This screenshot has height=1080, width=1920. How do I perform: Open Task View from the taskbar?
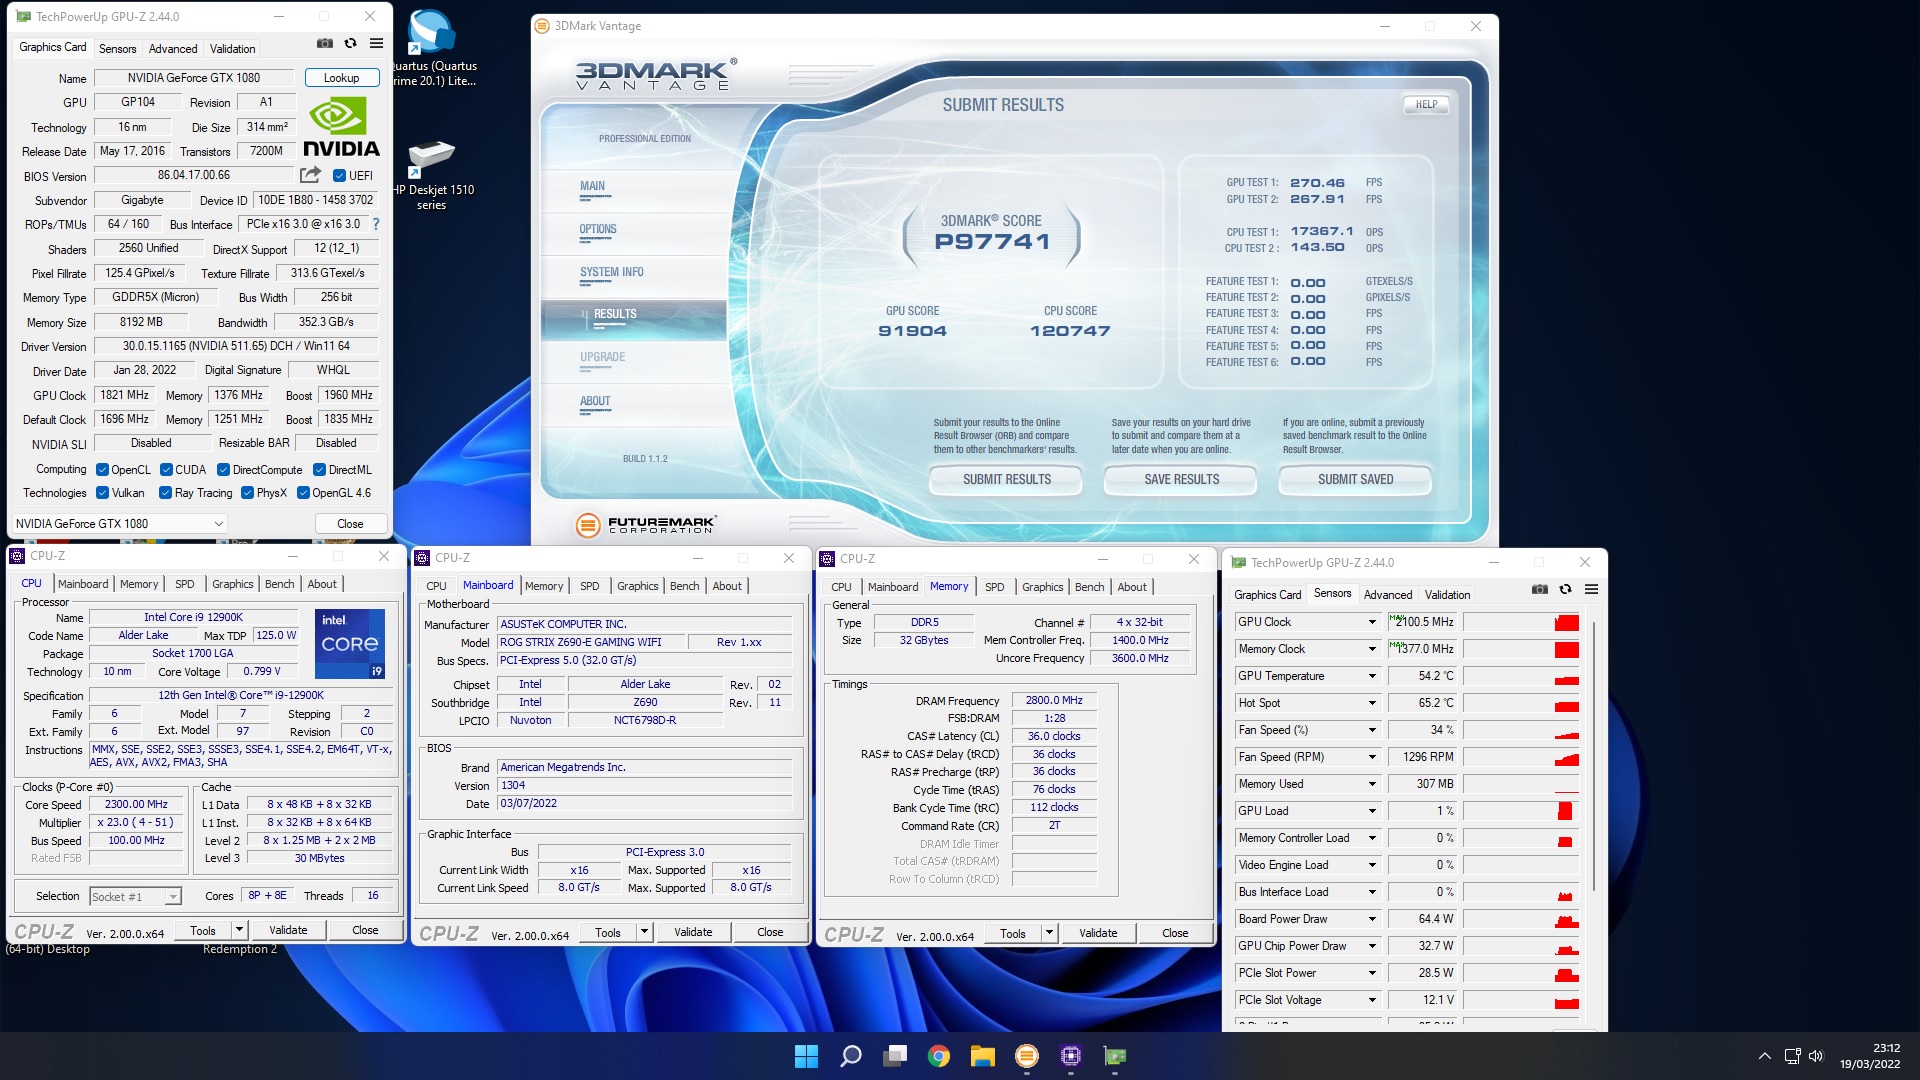[895, 1056]
